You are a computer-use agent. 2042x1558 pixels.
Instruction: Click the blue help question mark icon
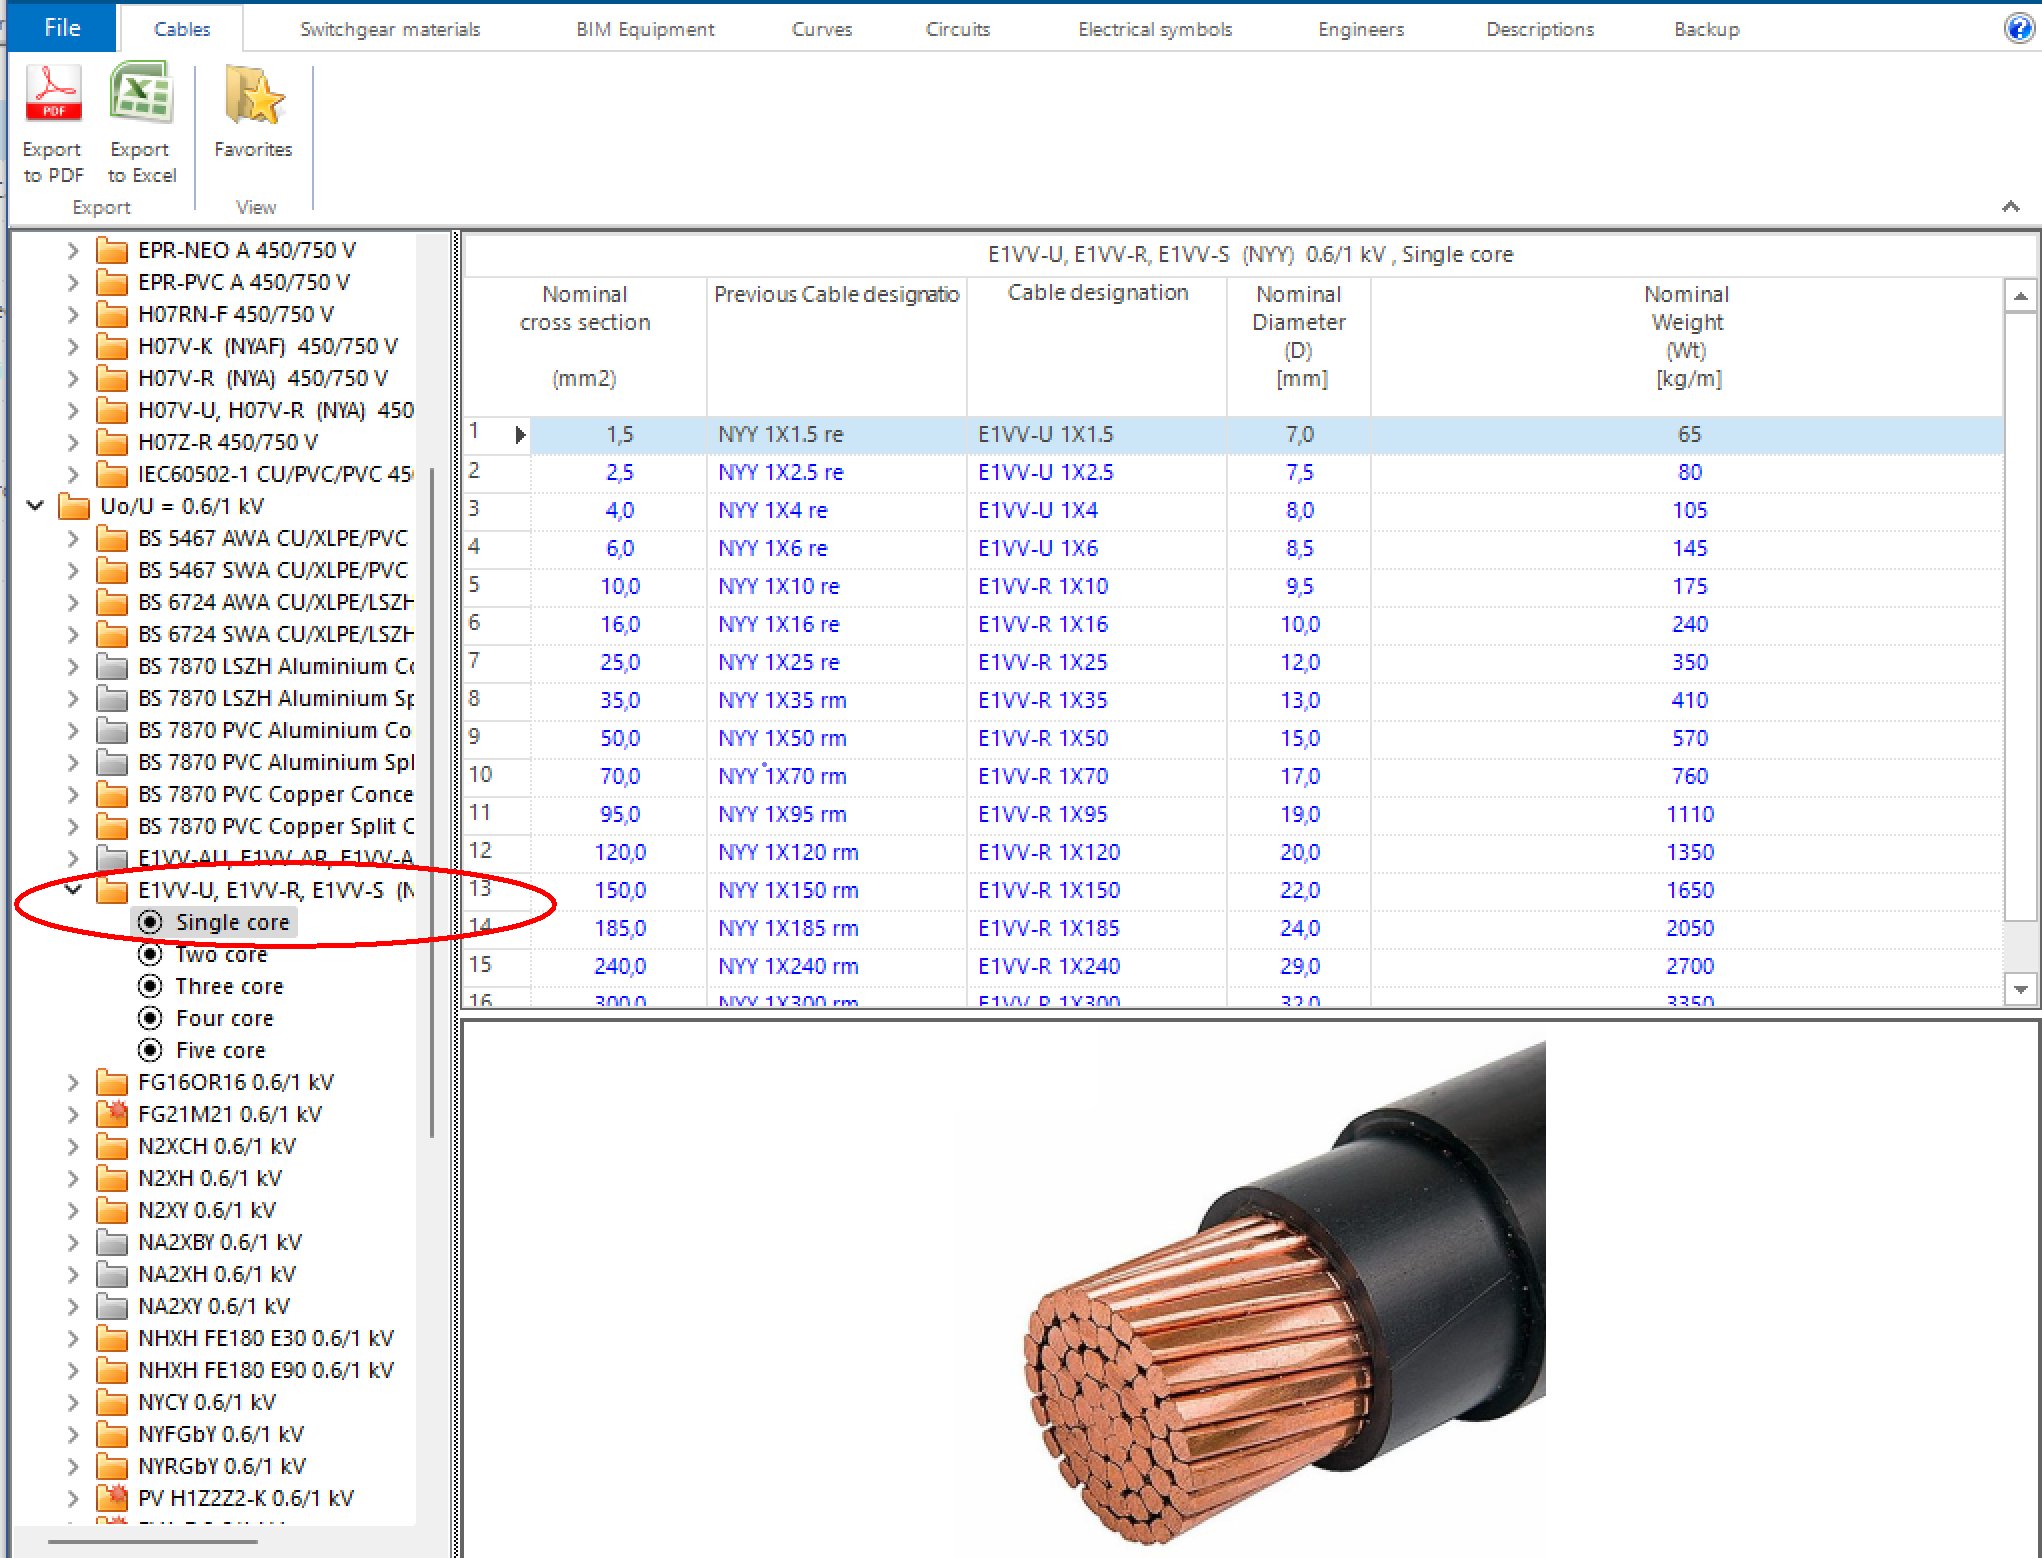pyautogui.click(x=2018, y=28)
